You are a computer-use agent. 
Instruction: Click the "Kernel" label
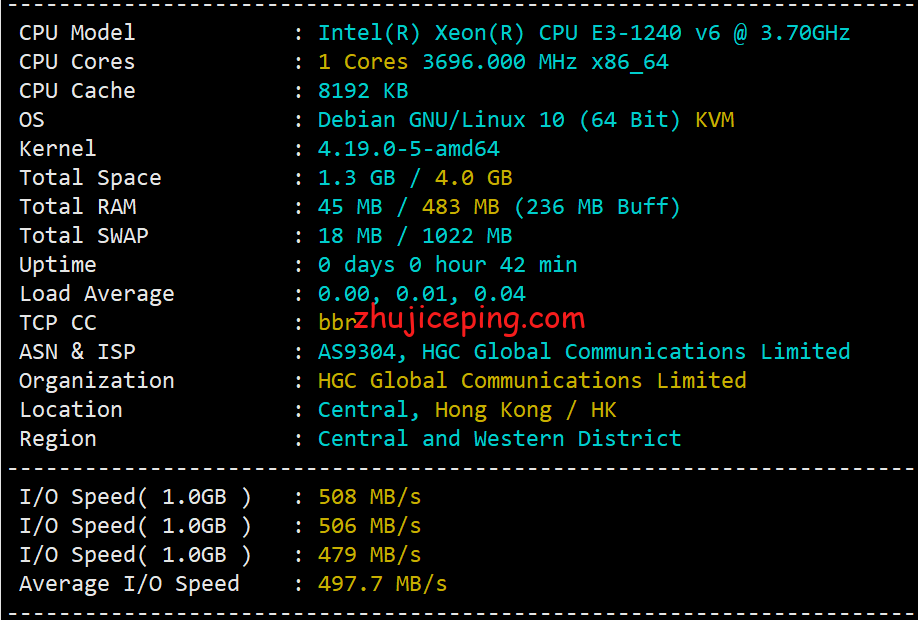[x=58, y=149]
